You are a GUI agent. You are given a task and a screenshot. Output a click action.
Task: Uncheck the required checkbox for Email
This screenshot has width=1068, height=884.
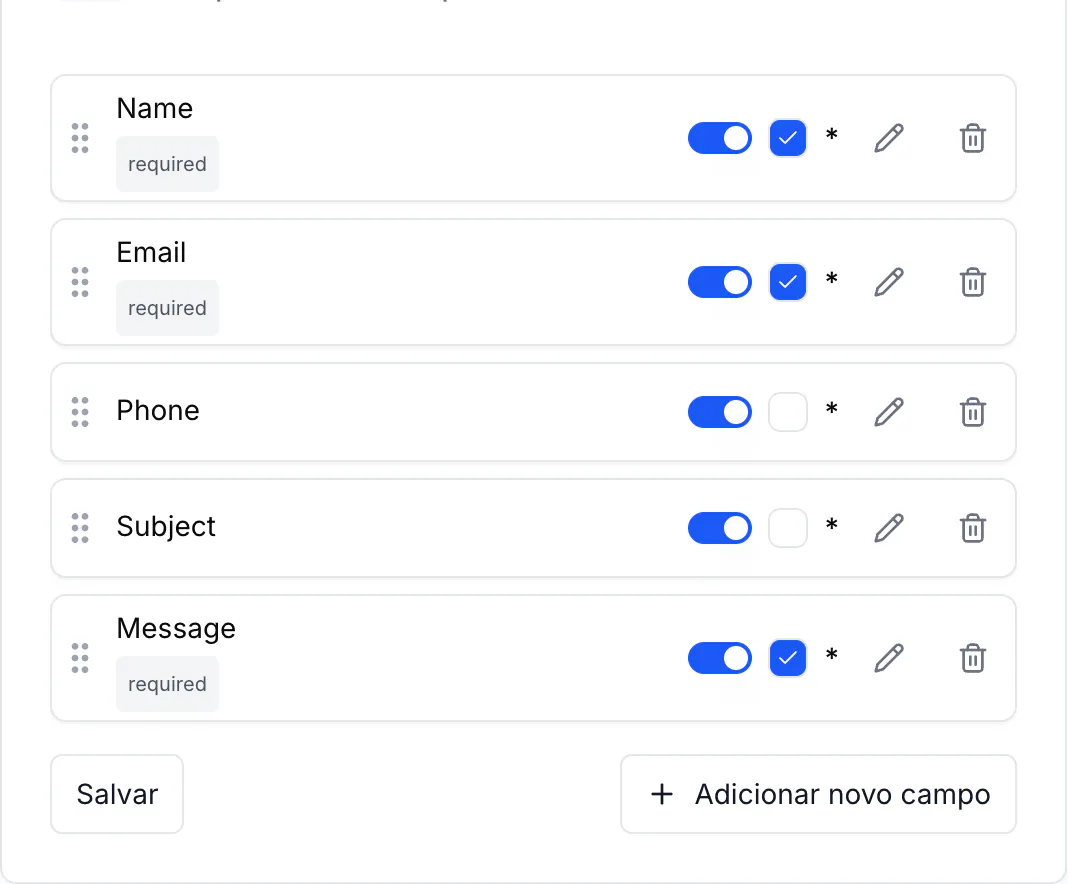click(x=788, y=282)
